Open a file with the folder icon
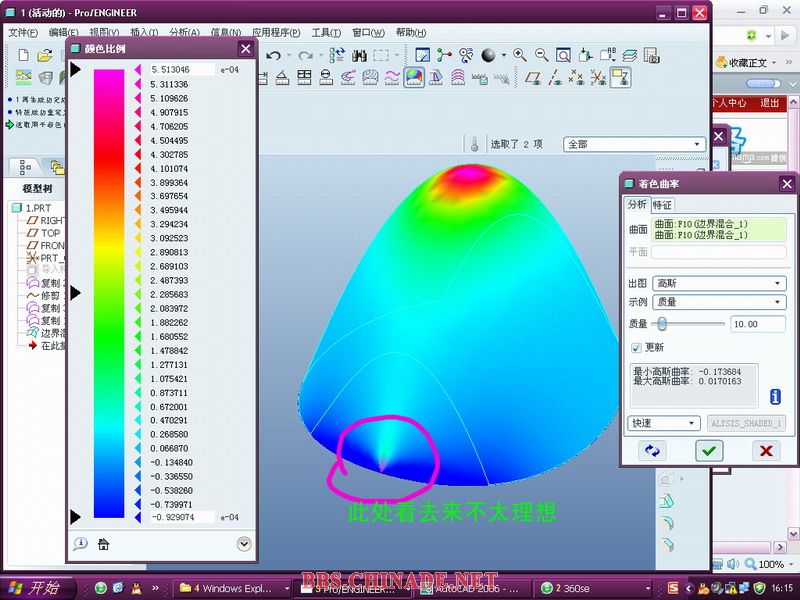 pyautogui.click(x=45, y=55)
